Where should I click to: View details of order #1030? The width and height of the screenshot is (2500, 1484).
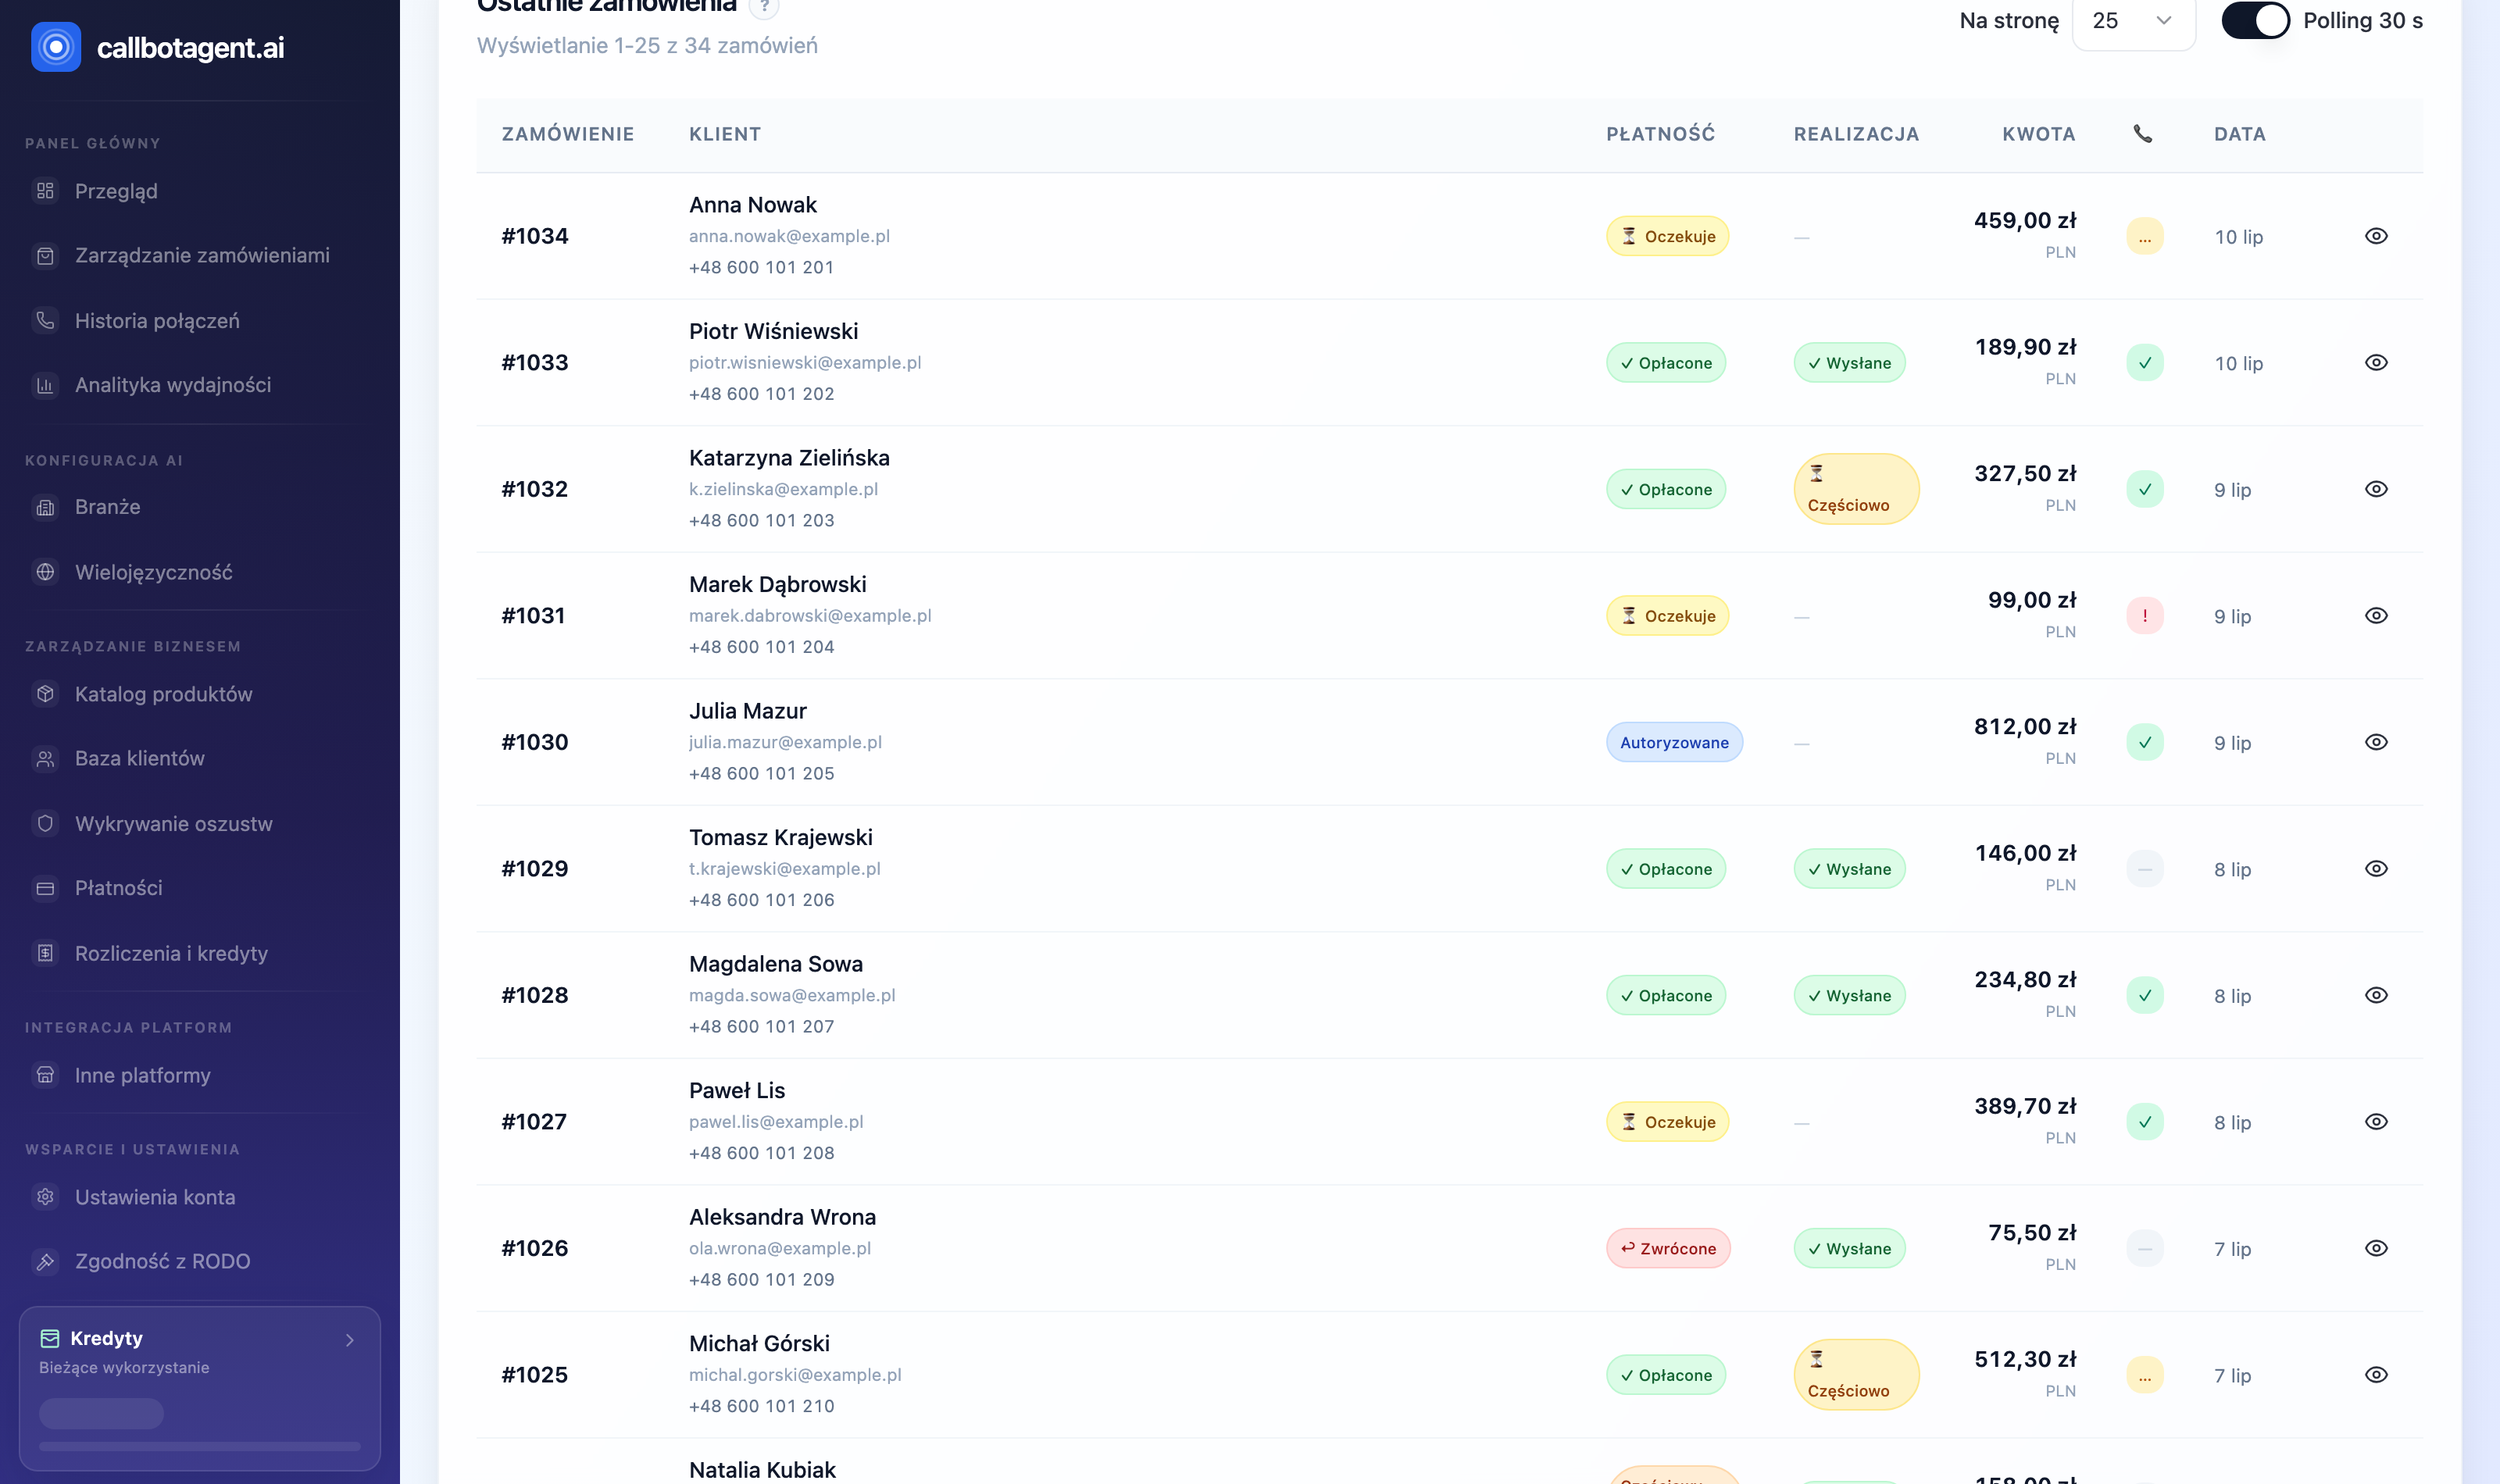click(x=2376, y=742)
